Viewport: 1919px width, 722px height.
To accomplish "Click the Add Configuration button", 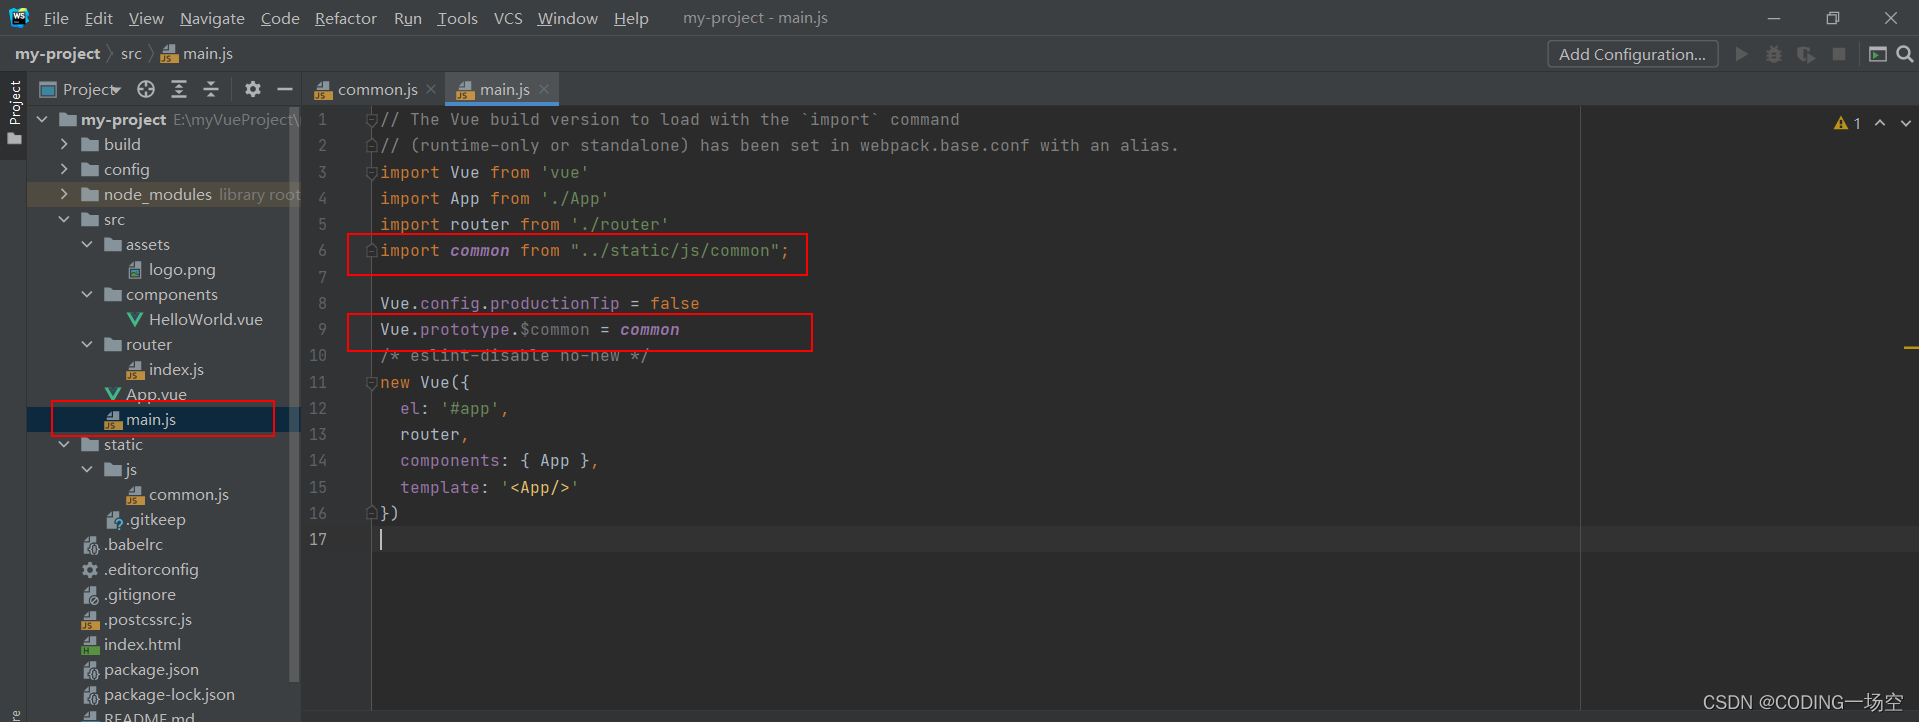I will tap(1633, 54).
